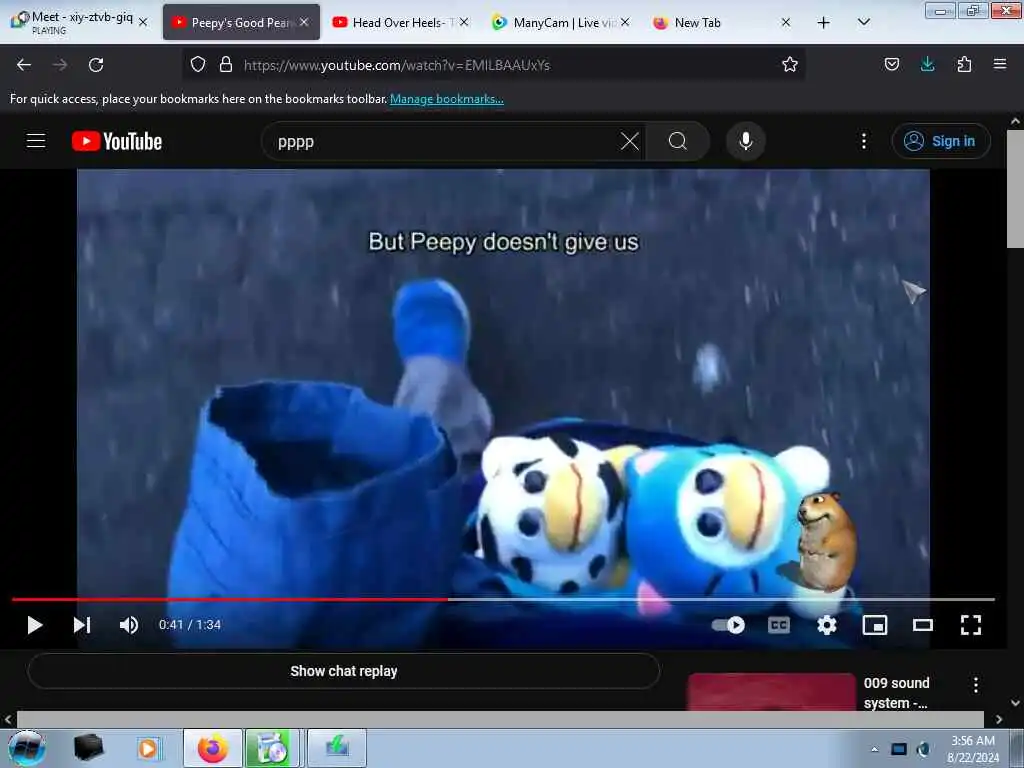Screen dimensions: 1024x768
Task: Open 009 sound system video thumbnail
Action: pyautogui.click(x=771, y=692)
